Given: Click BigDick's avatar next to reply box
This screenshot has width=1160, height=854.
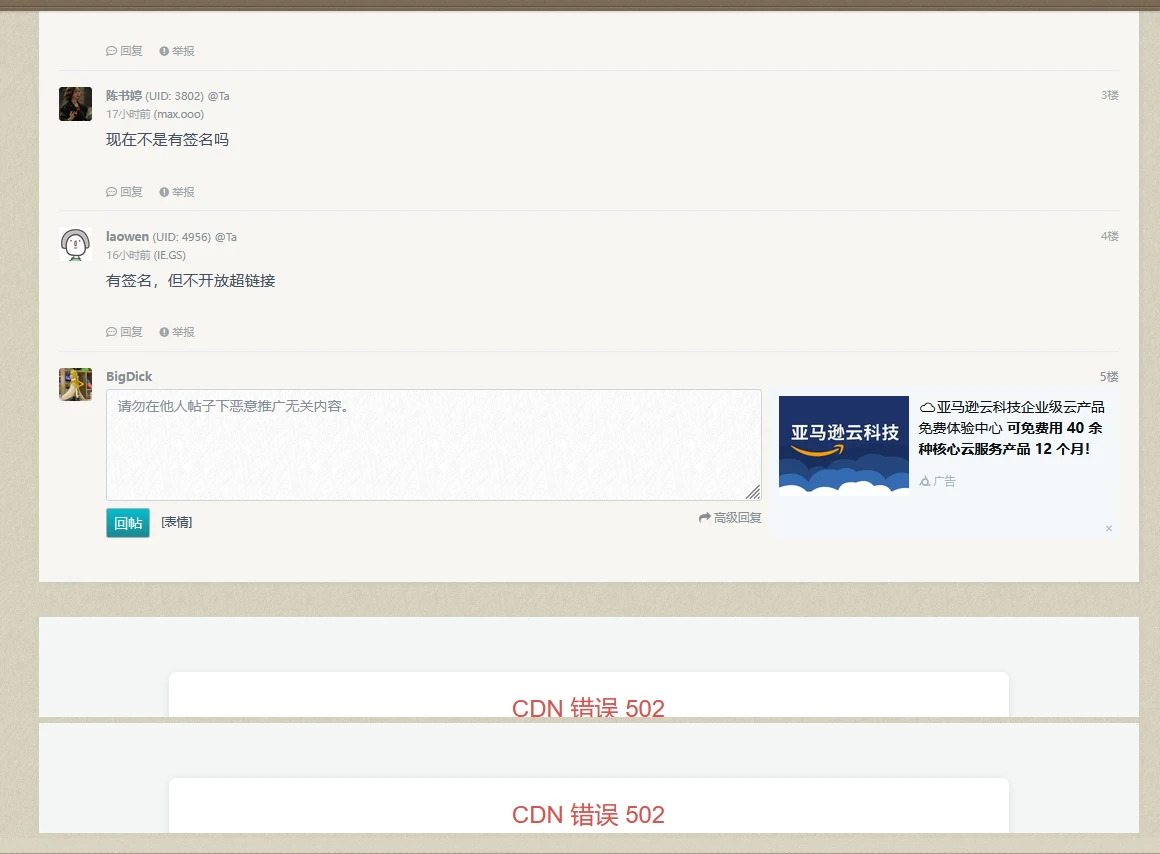Looking at the screenshot, I should (75, 384).
